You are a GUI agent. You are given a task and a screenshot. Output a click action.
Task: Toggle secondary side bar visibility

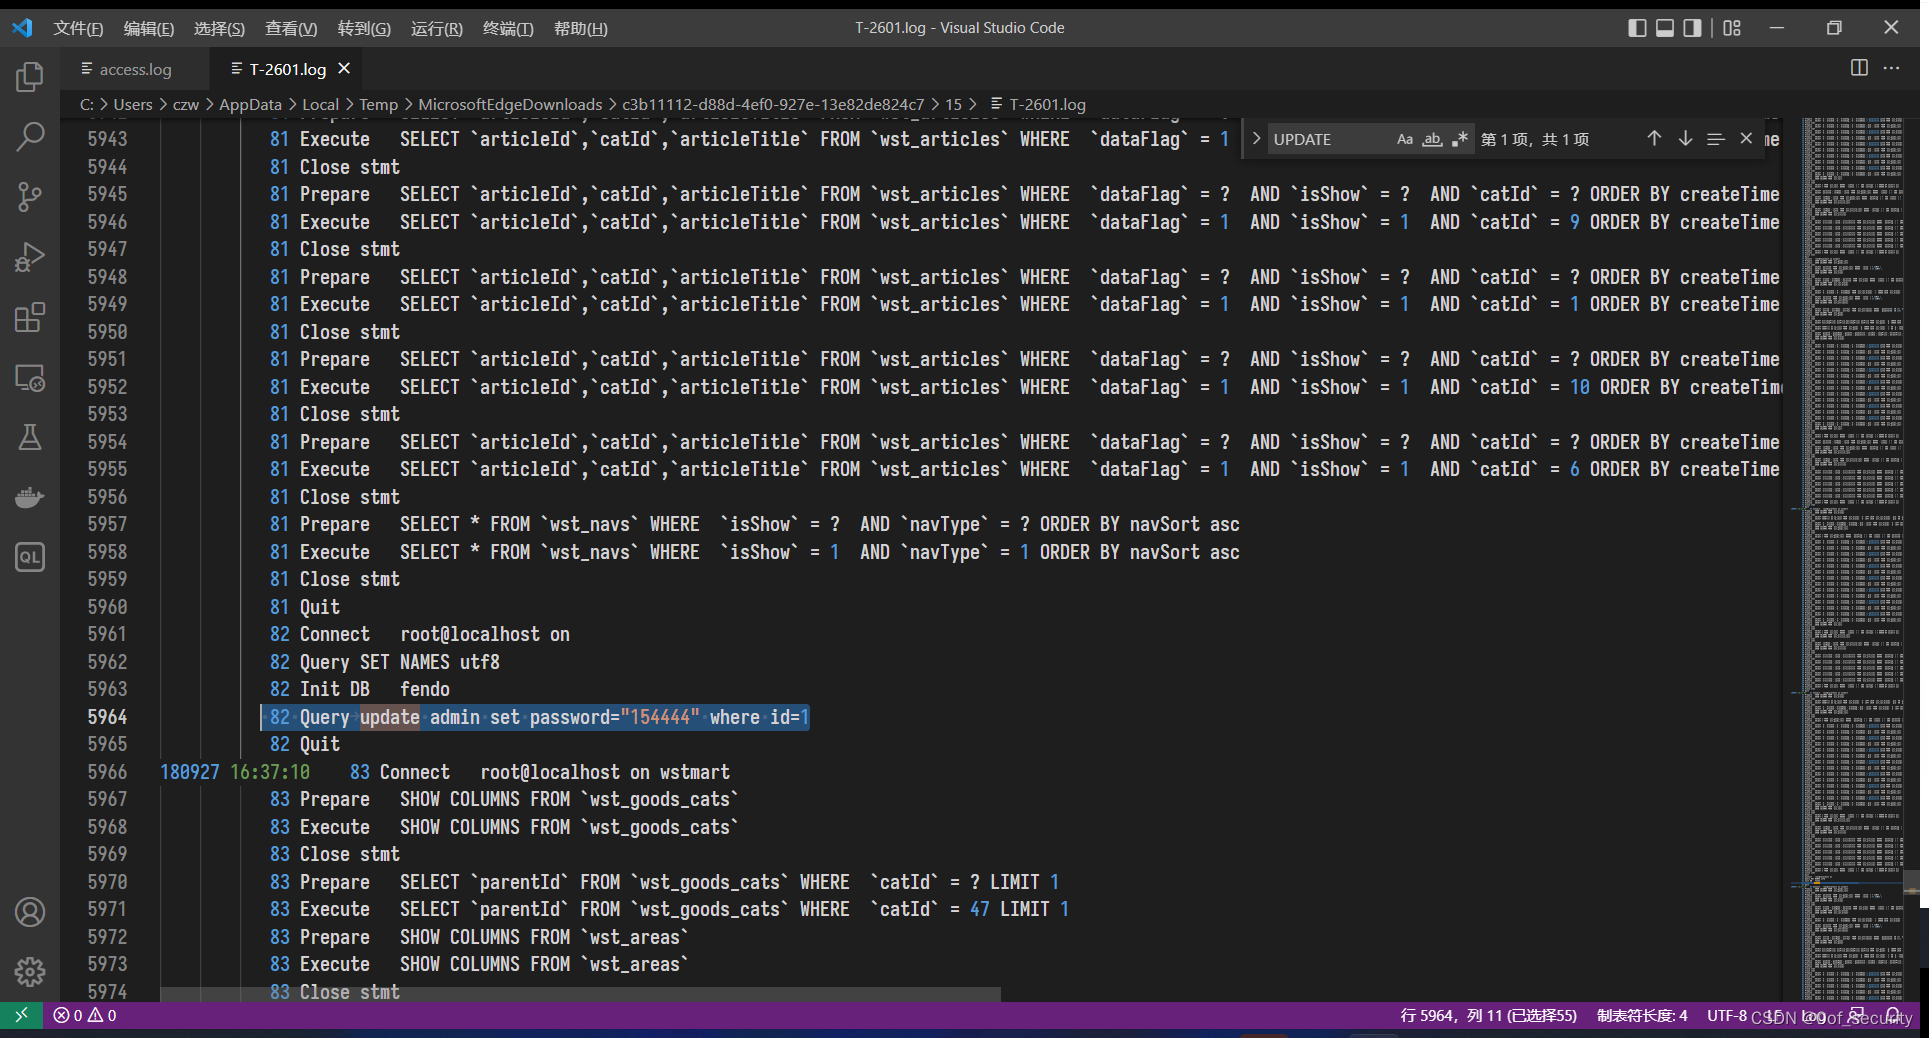tap(1692, 28)
